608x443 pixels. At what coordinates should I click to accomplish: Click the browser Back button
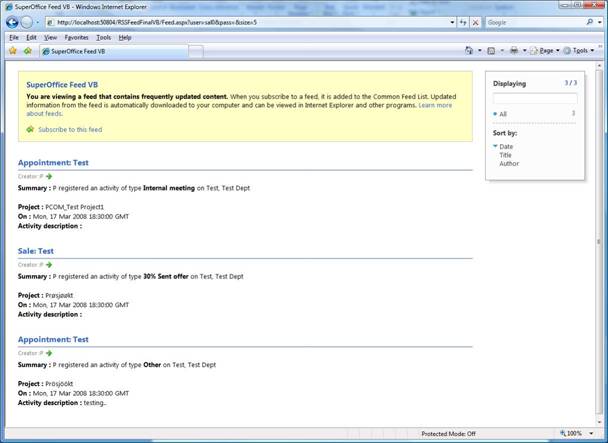pos(11,21)
